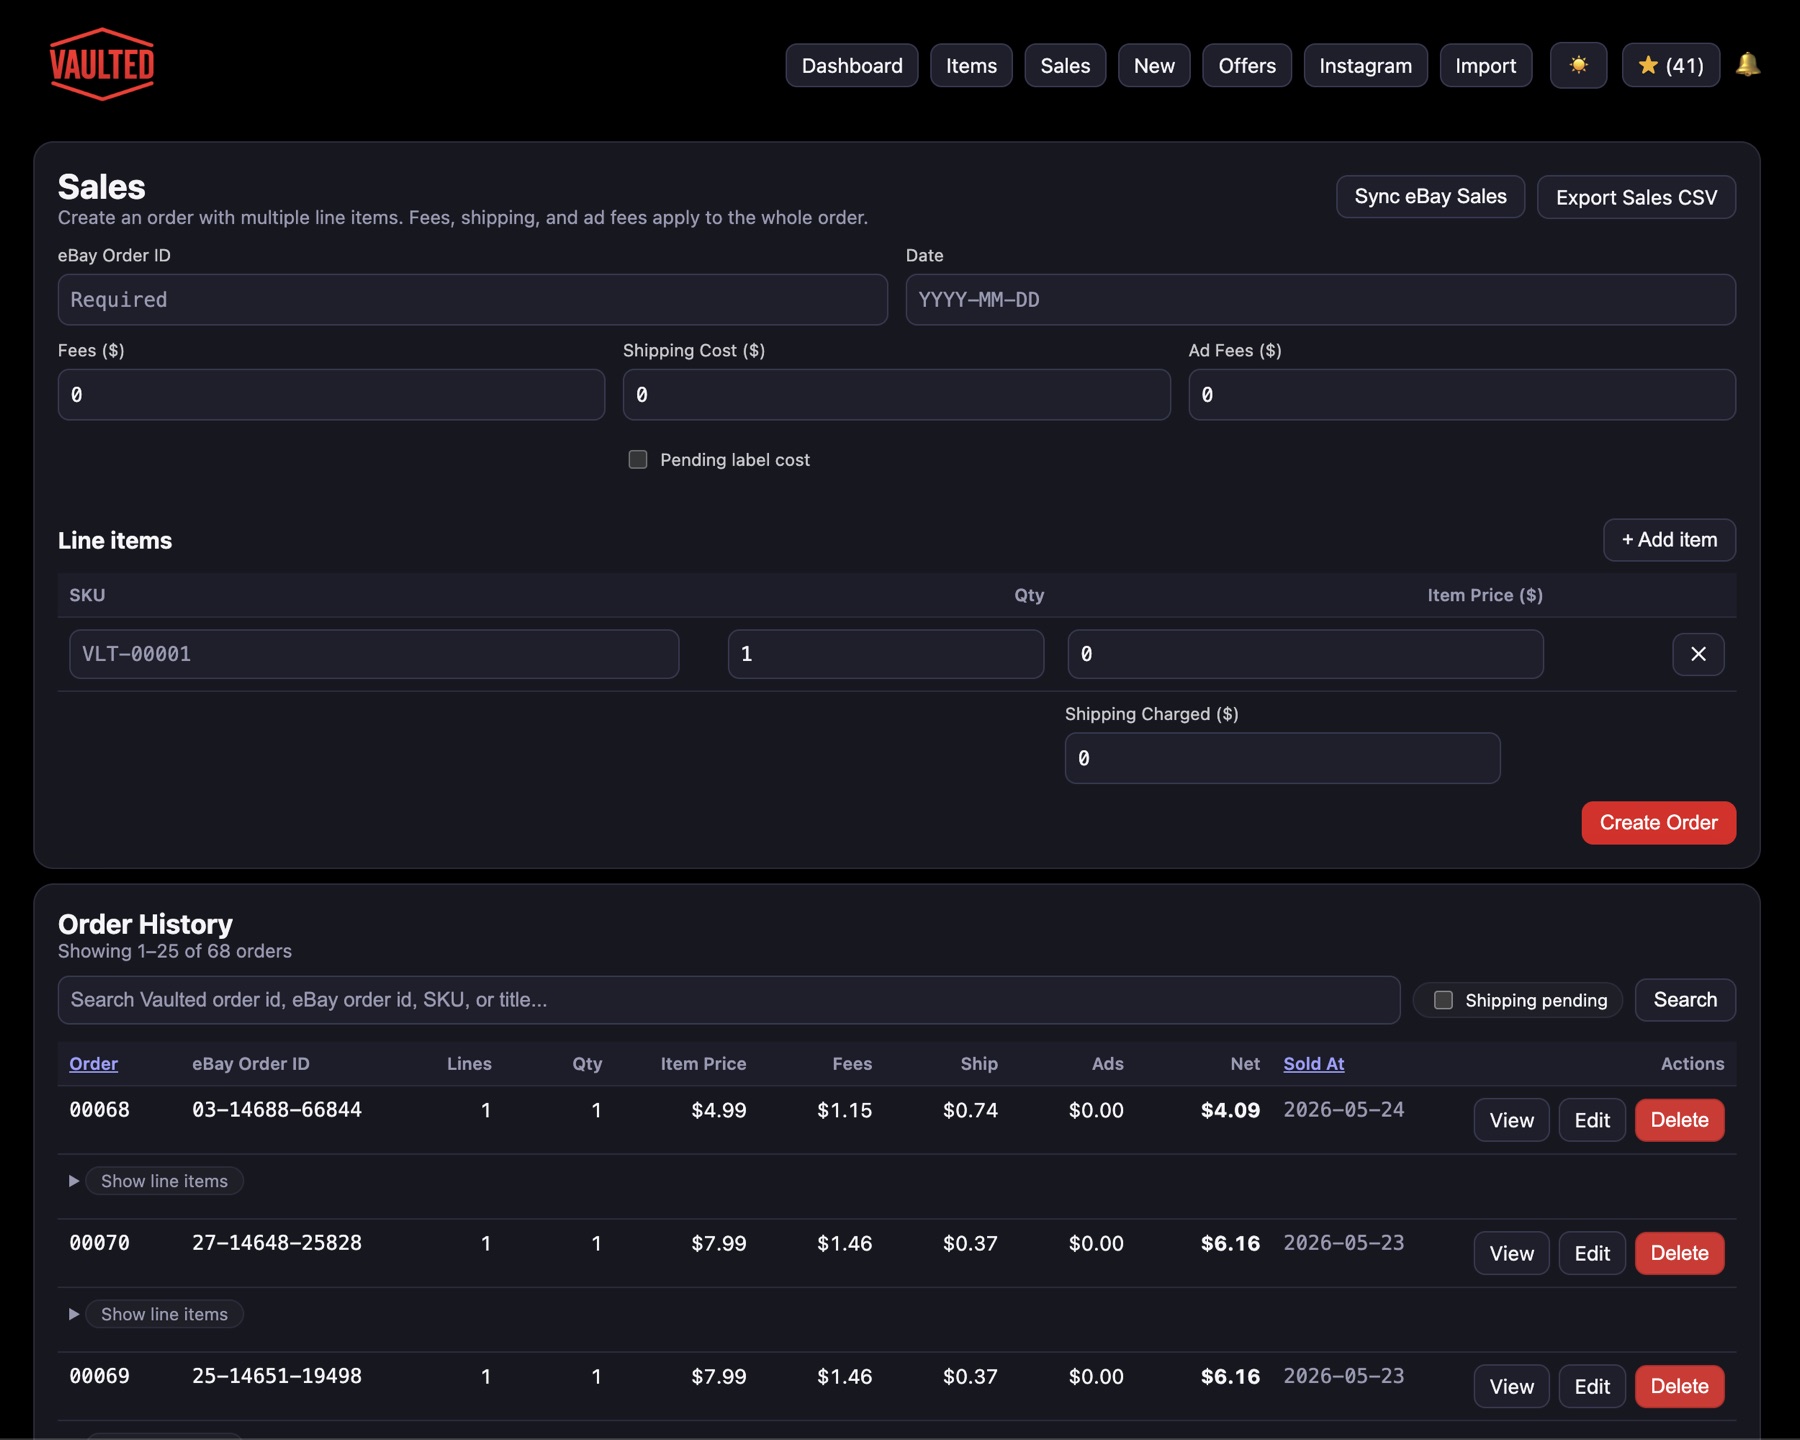The height and width of the screenshot is (1440, 1800).
Task: Toggle light mode sun icon
Action: [1578, 65]
